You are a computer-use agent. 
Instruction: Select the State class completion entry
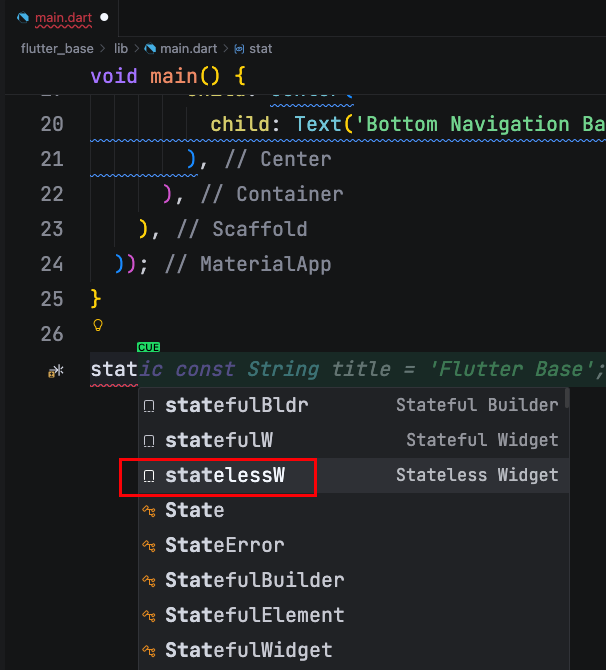[x=195, y=511]
